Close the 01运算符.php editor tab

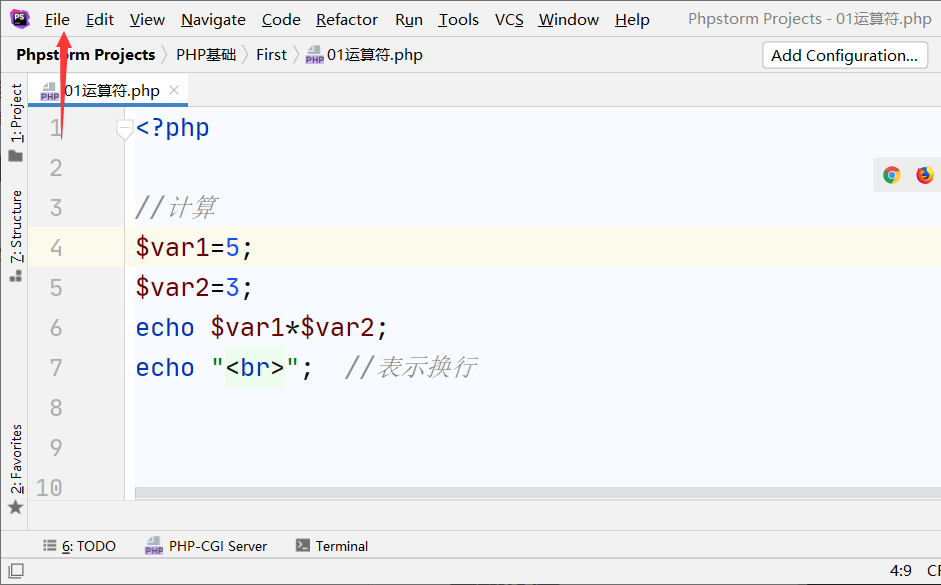pos(174,90)
